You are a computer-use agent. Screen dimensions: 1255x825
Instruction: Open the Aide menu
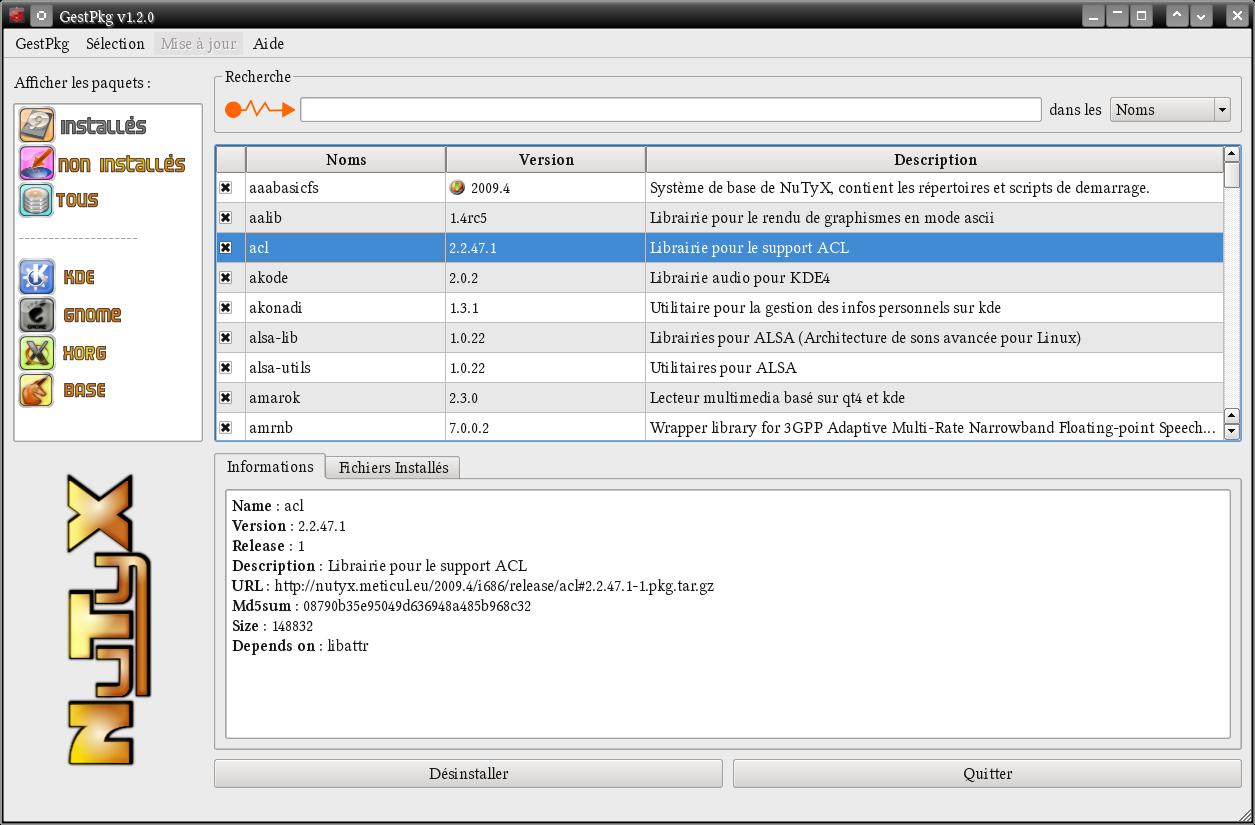click(x=269, y=43)
